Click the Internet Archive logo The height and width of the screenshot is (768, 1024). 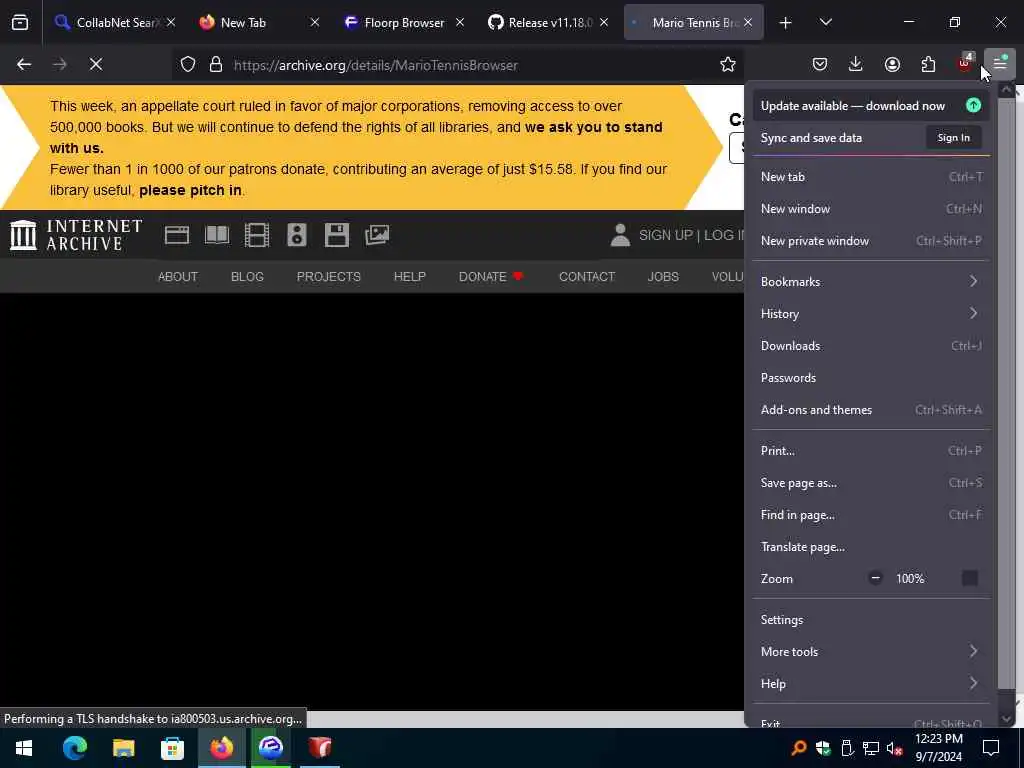pyautogui.click(x=76, y=235)
